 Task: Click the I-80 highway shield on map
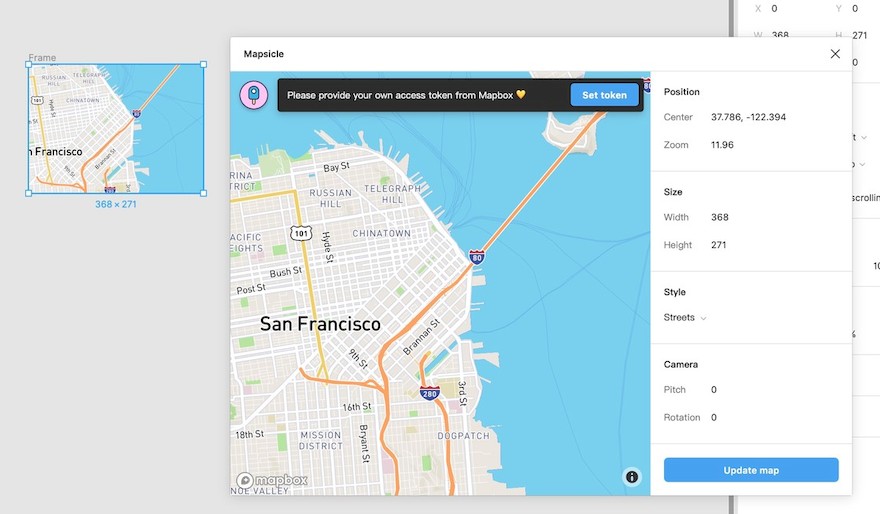click(x=477, y=258)
